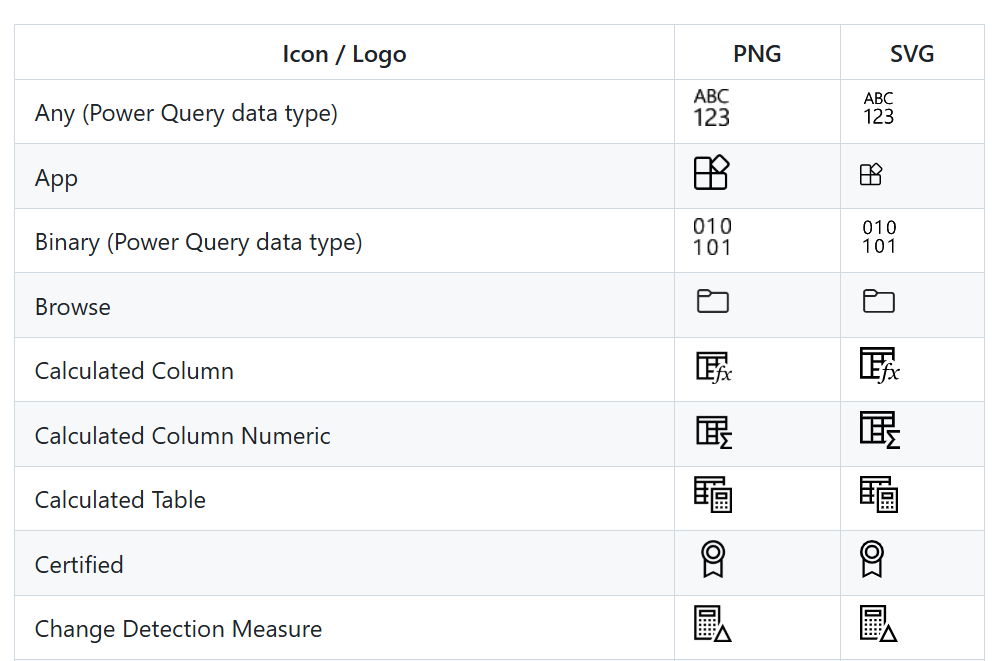Select the Calculated Column Numeric PNG icon

[x=714, y=432]
